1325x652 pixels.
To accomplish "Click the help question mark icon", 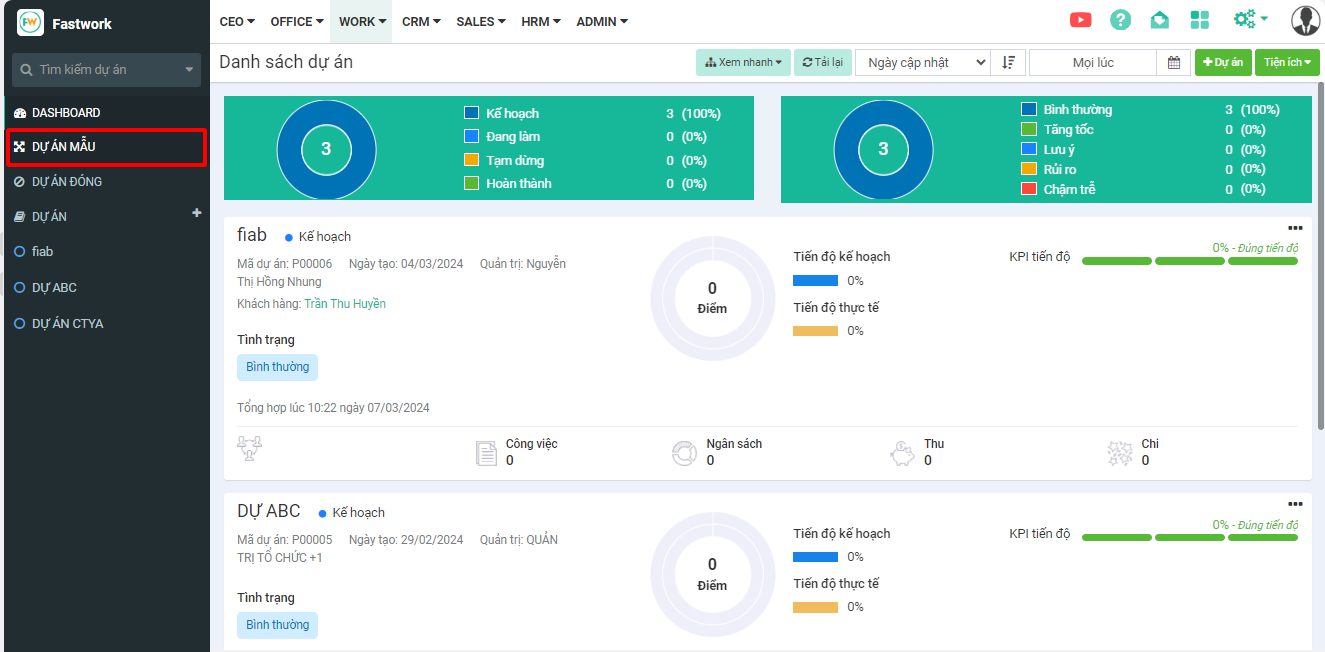I will [x=1121, y=20].
